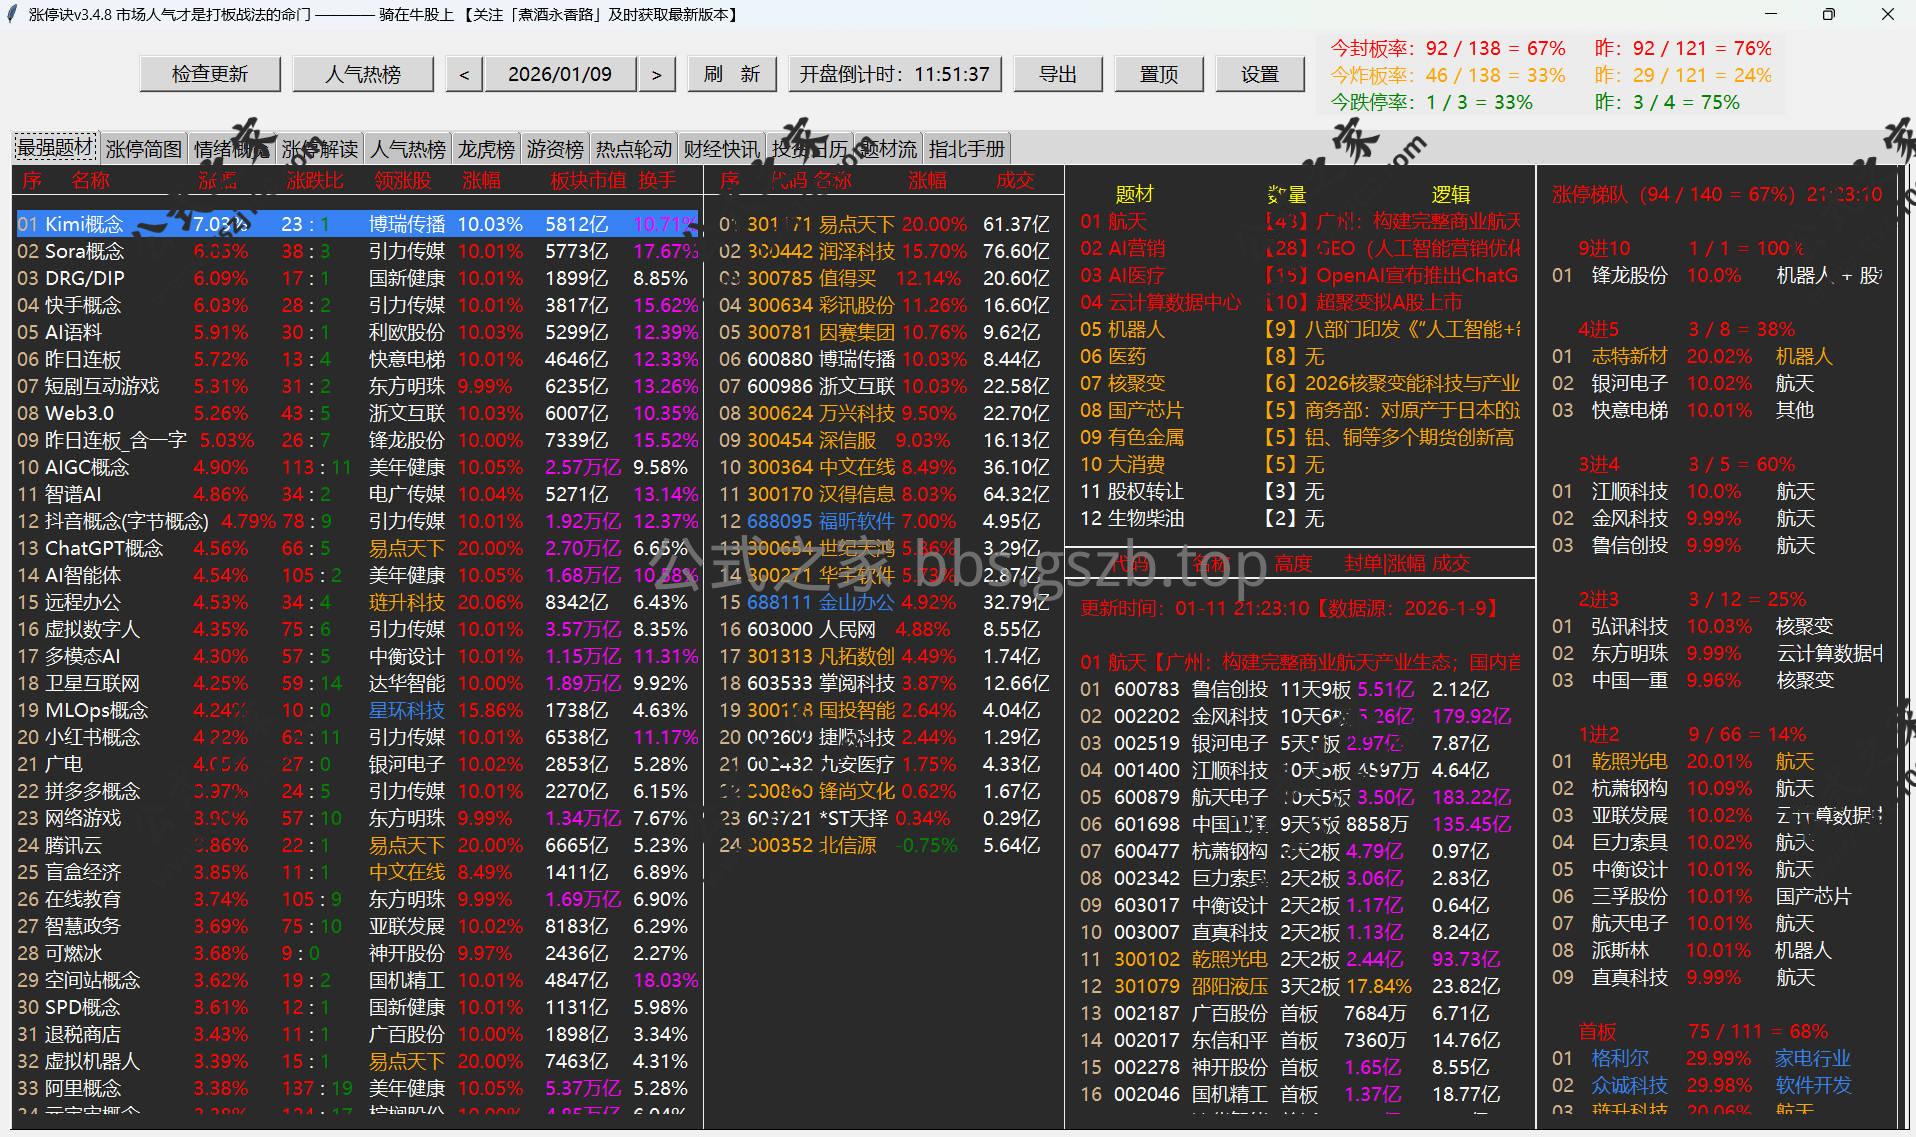This screenshot has width=1916, height=1137.
Task: Click stock 603000 人民网
Action: pos(885,629)
